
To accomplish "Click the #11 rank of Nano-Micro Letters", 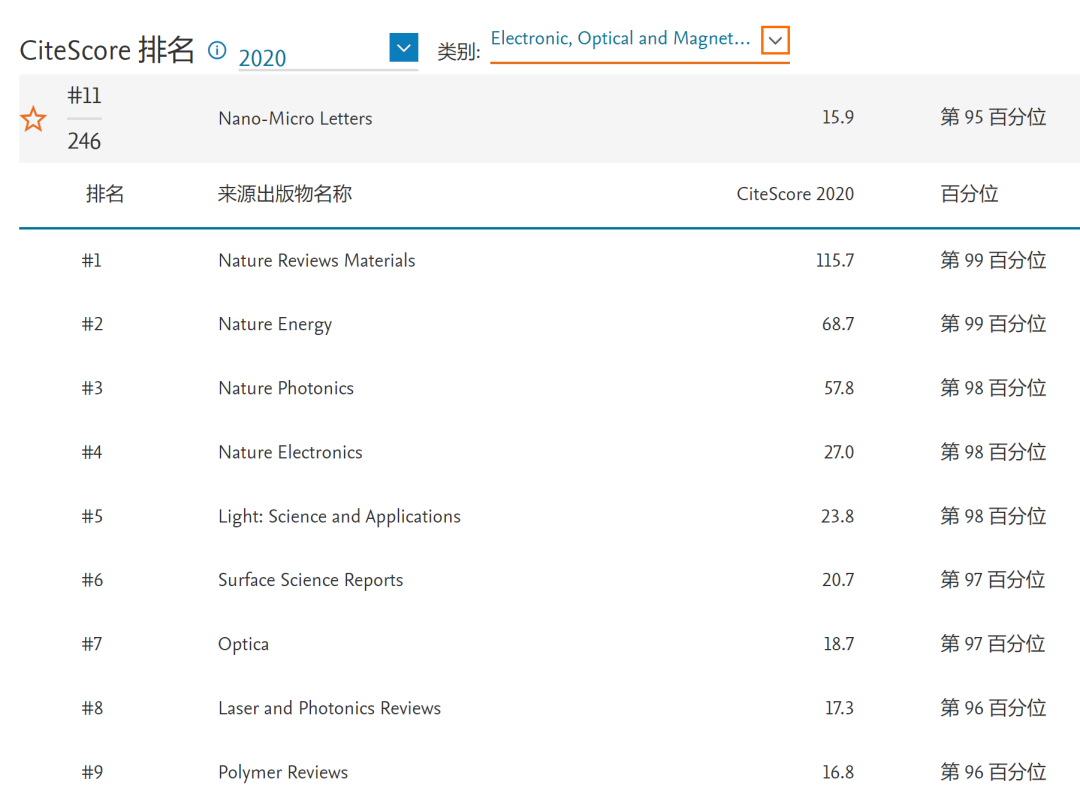I will click(84, 96).
